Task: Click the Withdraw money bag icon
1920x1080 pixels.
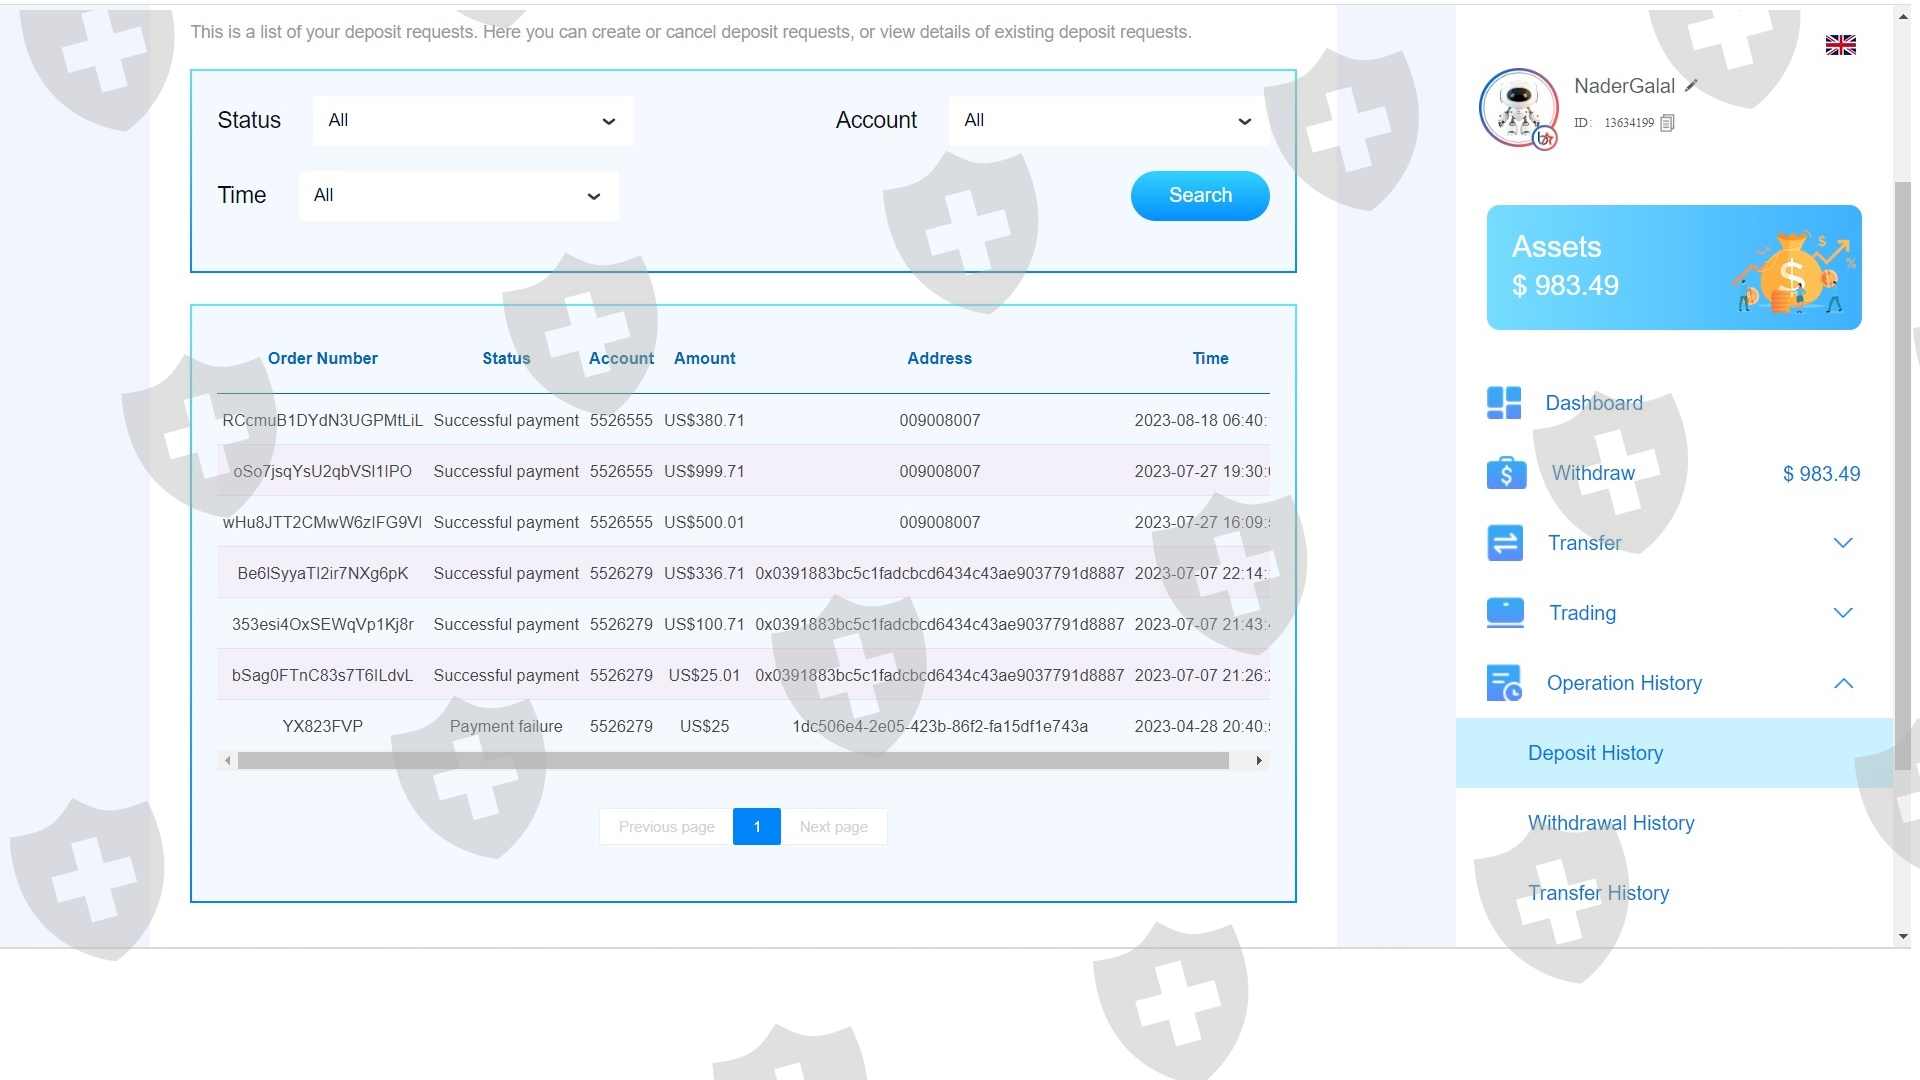Action: (x=1506, y=473)
